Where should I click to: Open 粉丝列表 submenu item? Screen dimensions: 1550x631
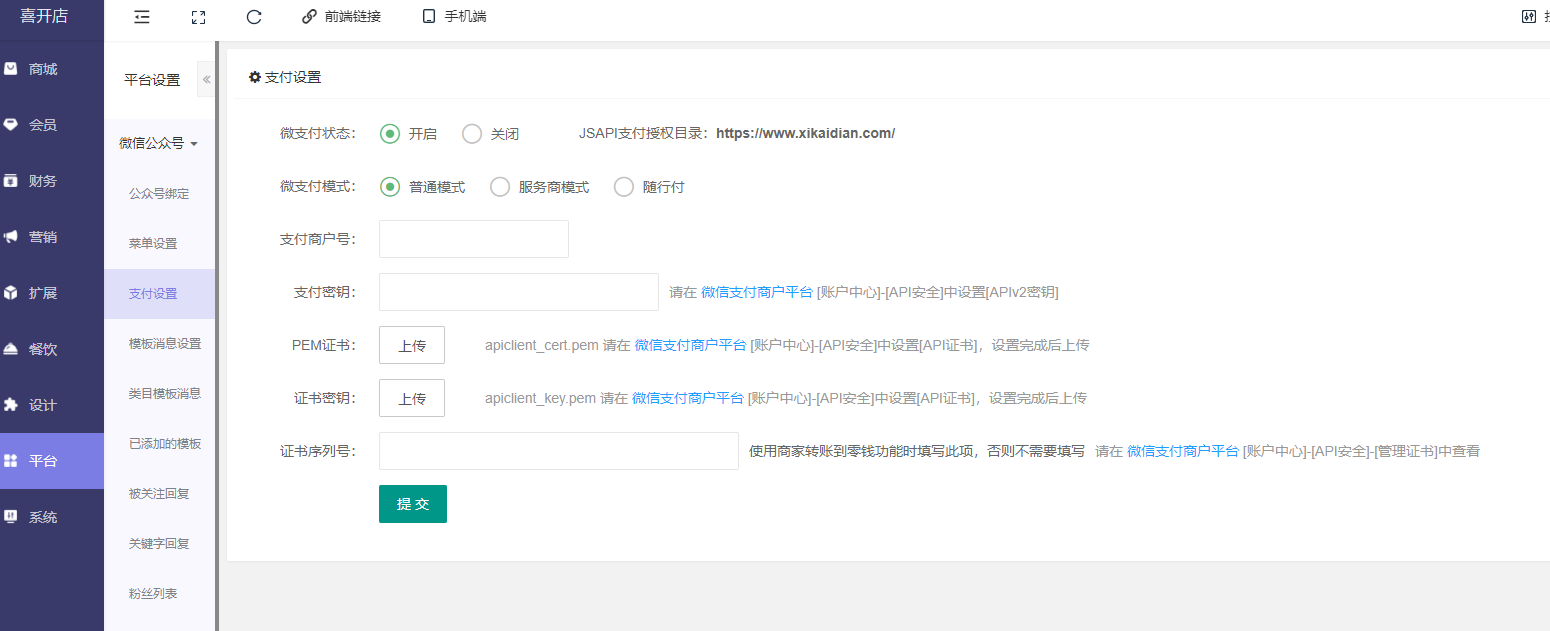pyautogui.click(x=159, y=593)
